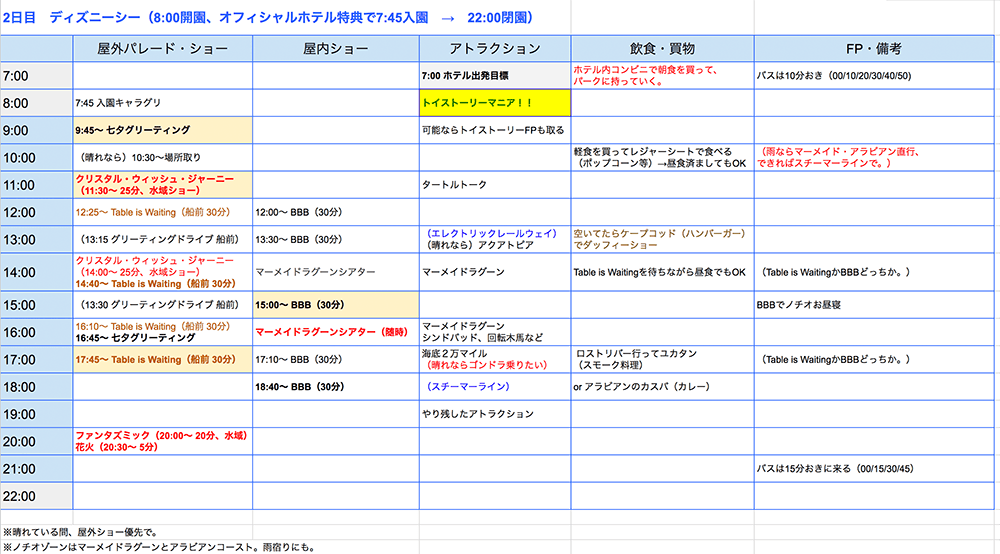Select the アトラクション column header
Image resolution: width=1000 pixels, height=554 pixels.
pos(495,48)
